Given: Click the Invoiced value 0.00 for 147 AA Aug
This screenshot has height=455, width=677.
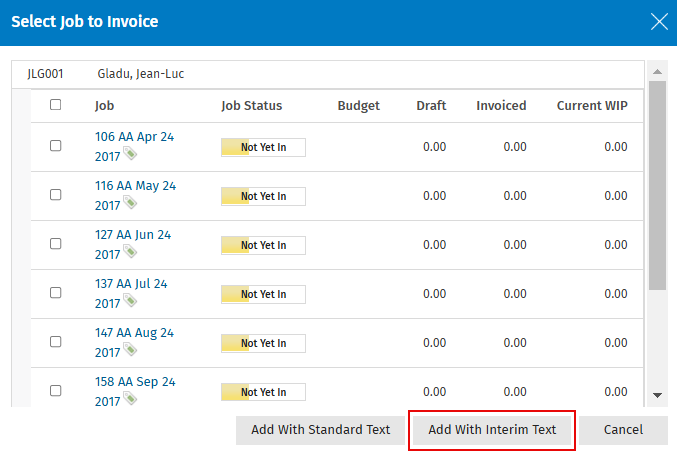Looking at the screenshot, I should coord(515,343).
